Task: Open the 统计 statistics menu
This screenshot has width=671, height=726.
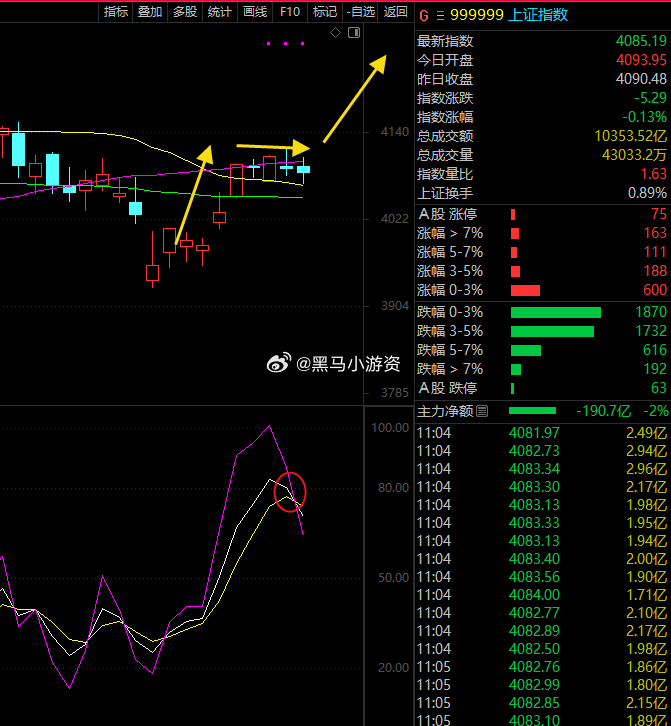Action: coord(219,12)
